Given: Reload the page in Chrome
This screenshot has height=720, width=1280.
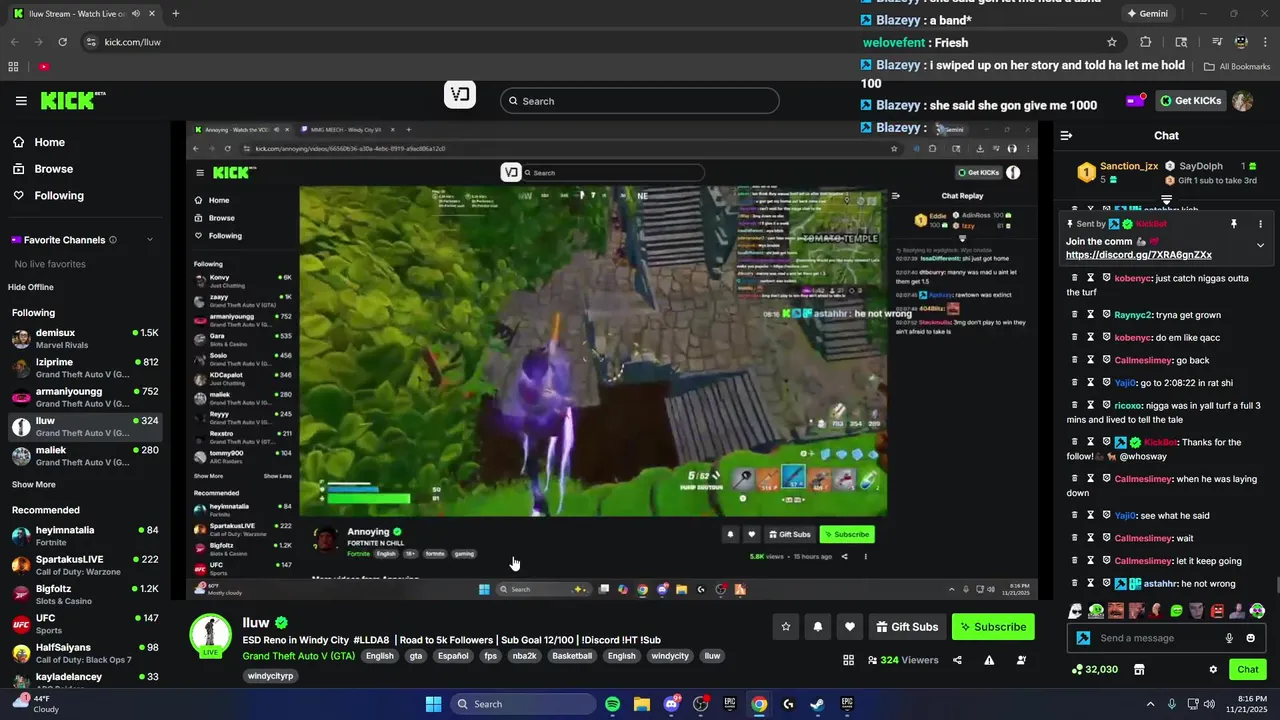Looking at the screenshot, I should click(x=62, y=42).
